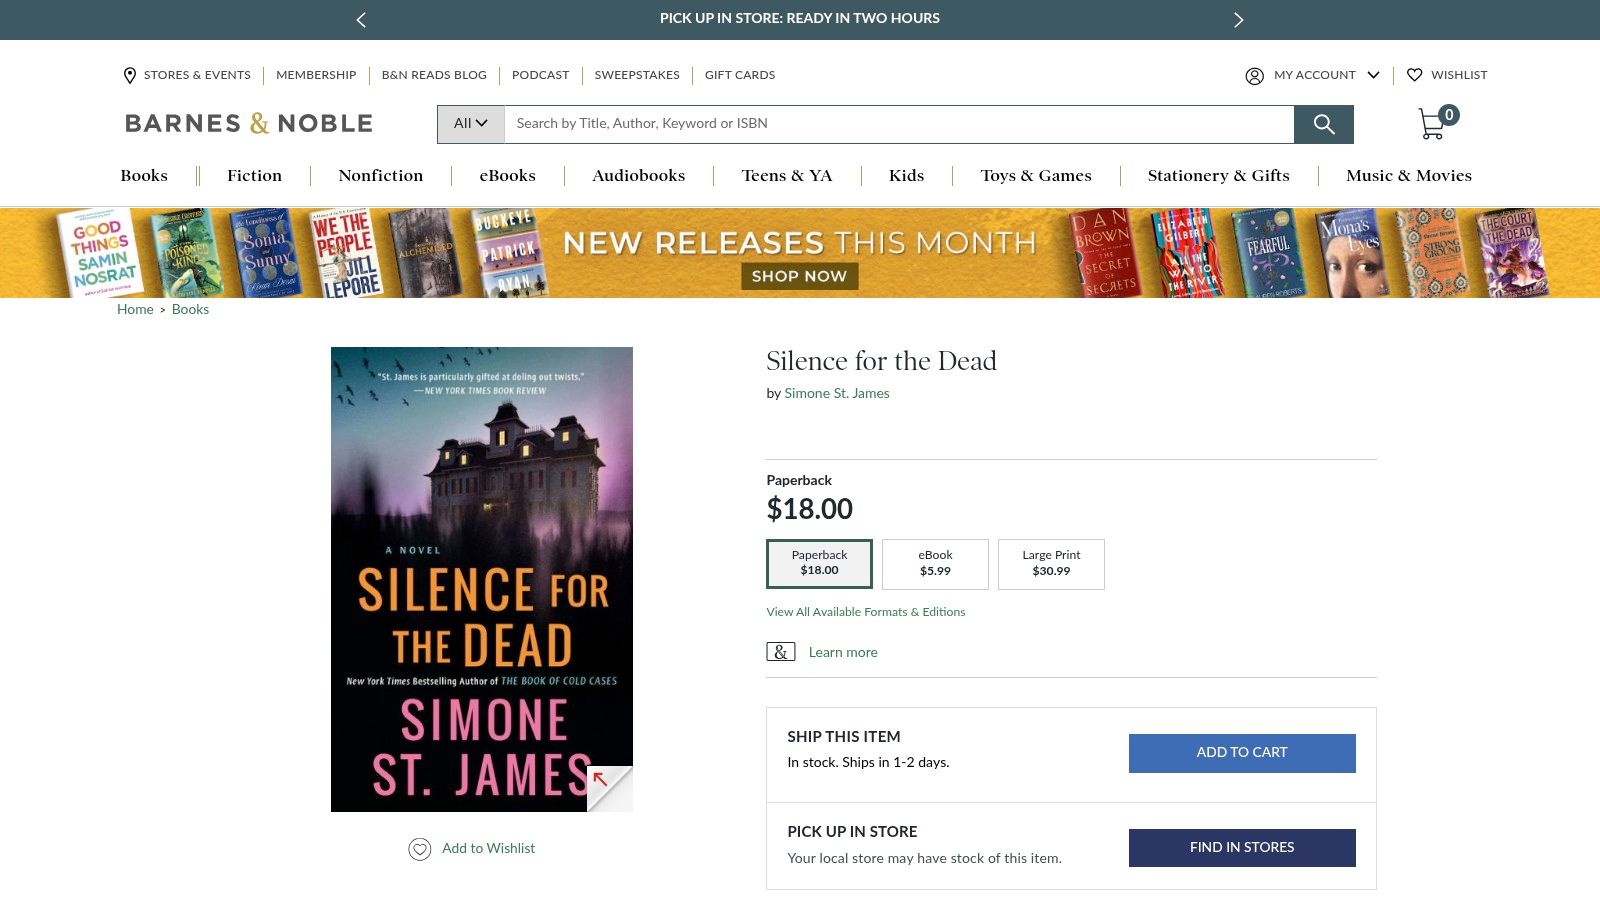1600x900 pixels.
Task: Open the Teens & YA menu
Action: coord(787,176)
